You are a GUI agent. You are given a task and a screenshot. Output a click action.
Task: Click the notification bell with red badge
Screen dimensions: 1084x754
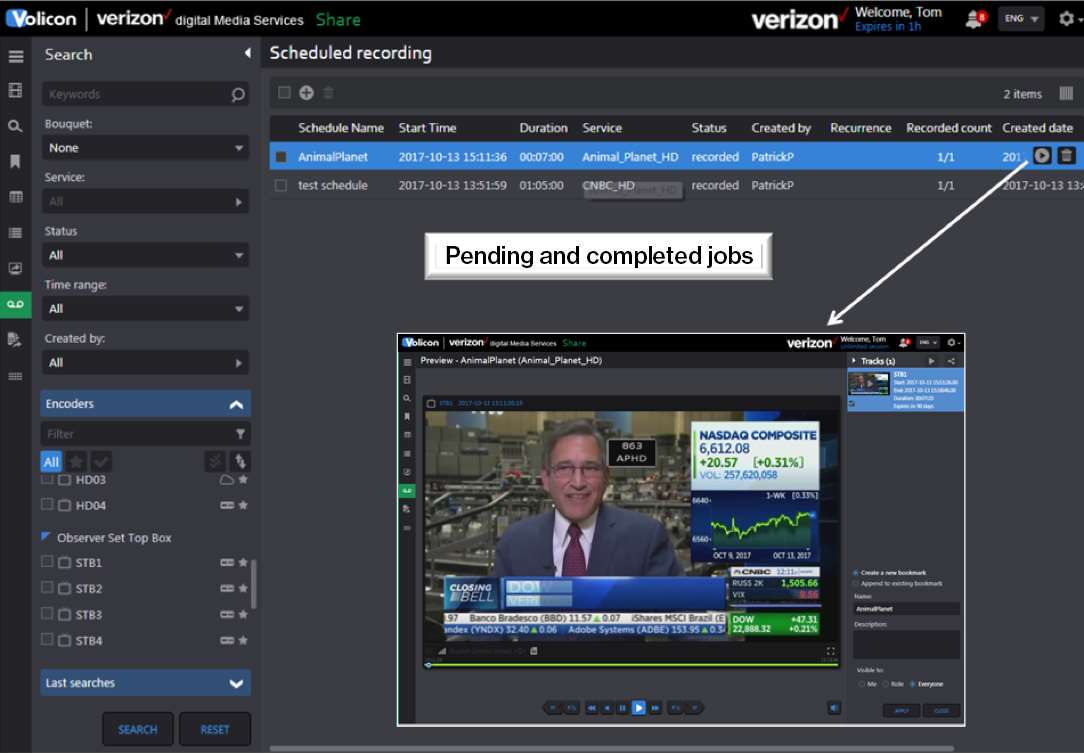pyautogui.click(x=975, y=19)
